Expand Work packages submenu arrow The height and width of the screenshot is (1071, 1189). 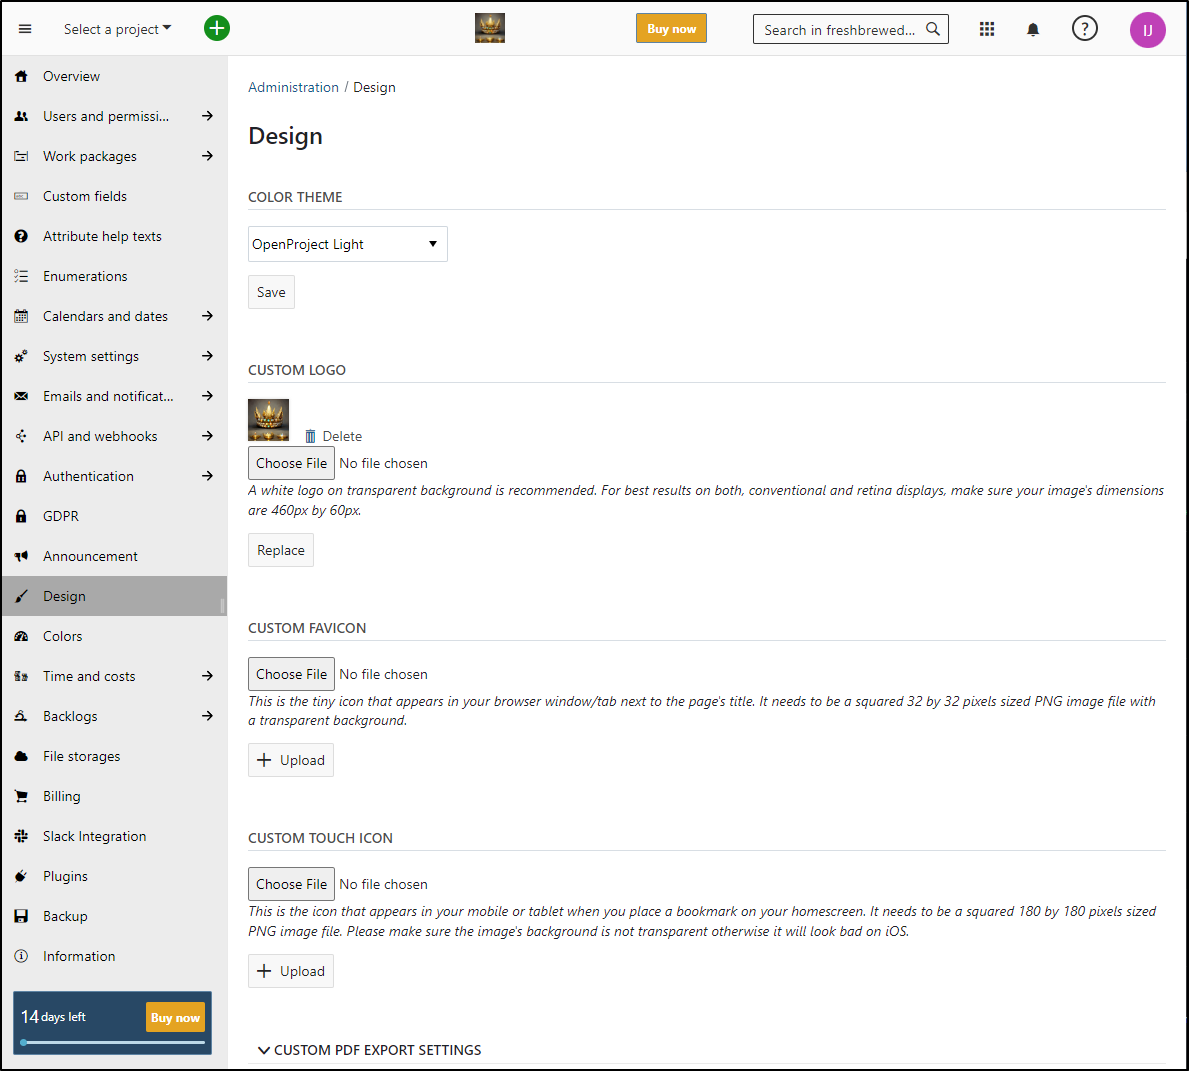(207, 156)
